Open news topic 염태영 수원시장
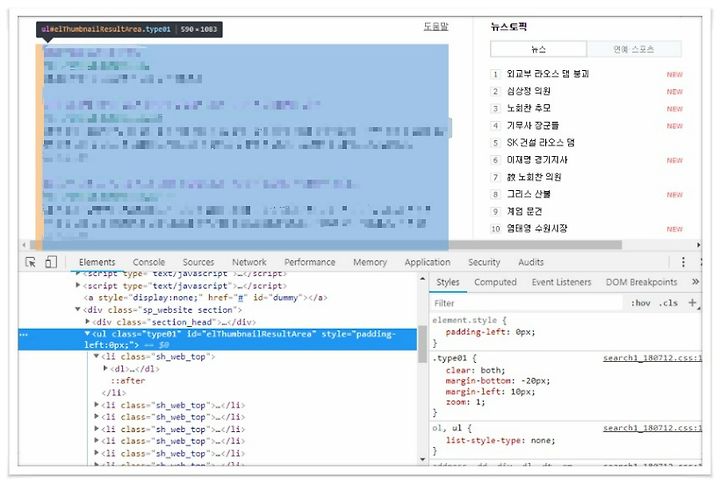Screen dimensions: 720x483 point(537,228)
